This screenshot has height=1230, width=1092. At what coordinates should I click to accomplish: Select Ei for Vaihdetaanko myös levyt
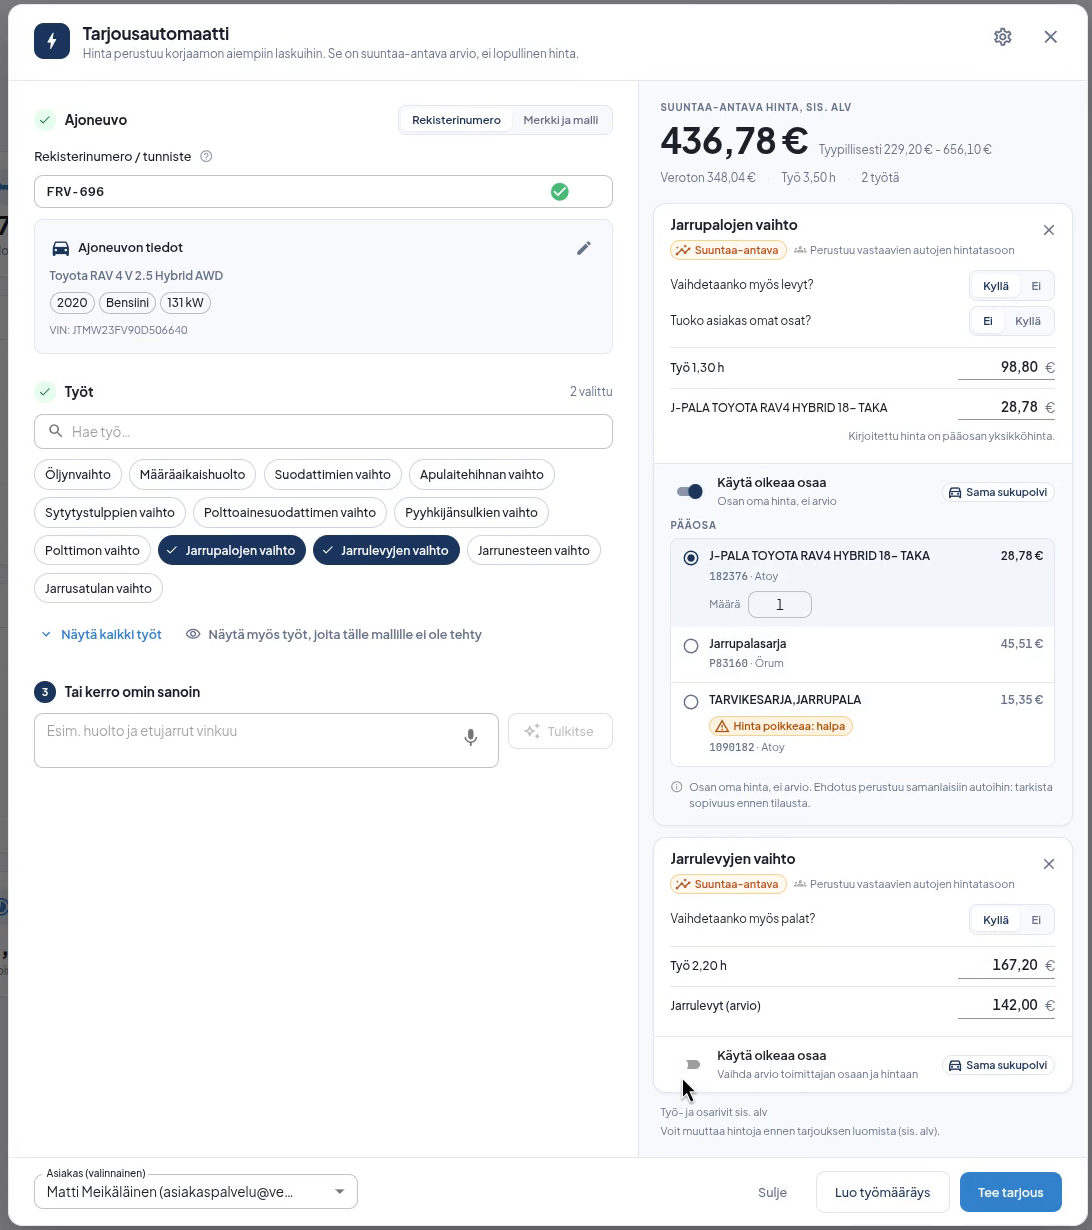pyautogui.click(x=1036, y=286)
